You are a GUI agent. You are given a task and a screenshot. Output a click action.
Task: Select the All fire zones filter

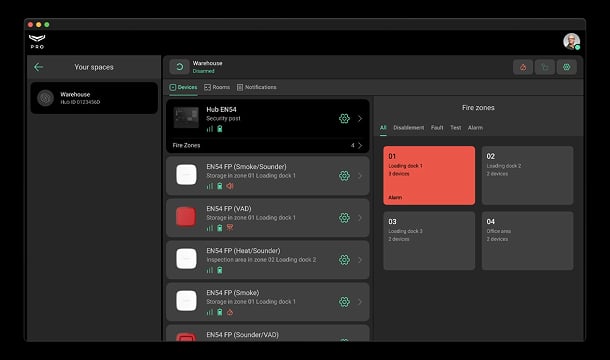point(383,128)
